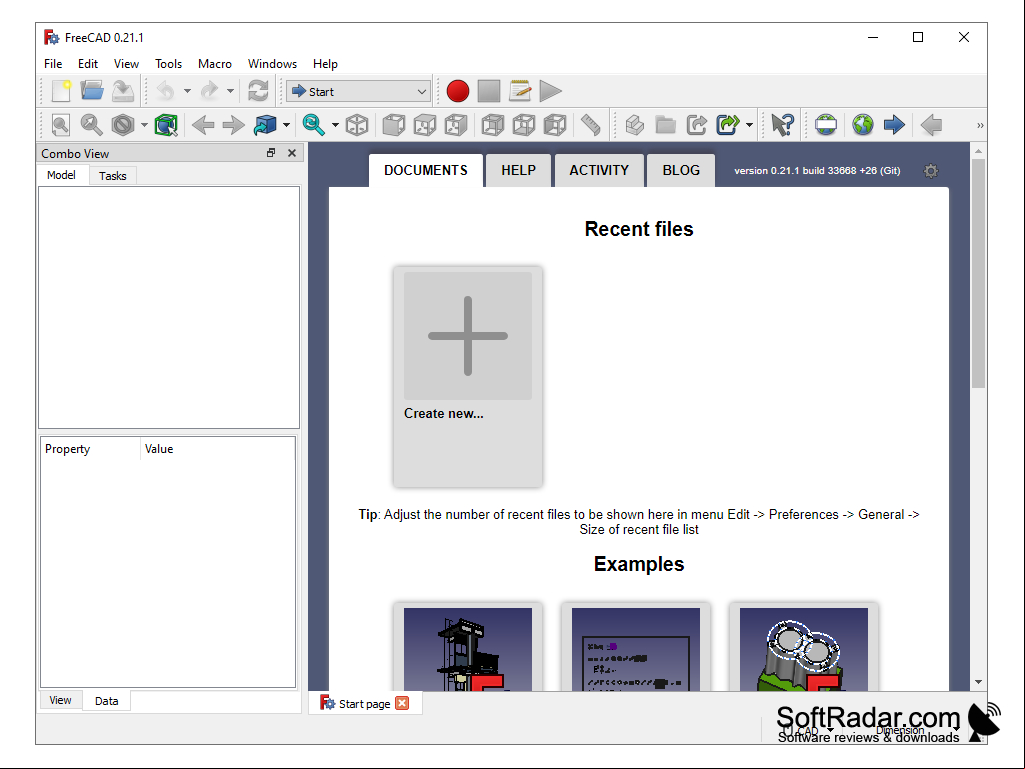Fit all content in view icon

click(x=61, y=125)
